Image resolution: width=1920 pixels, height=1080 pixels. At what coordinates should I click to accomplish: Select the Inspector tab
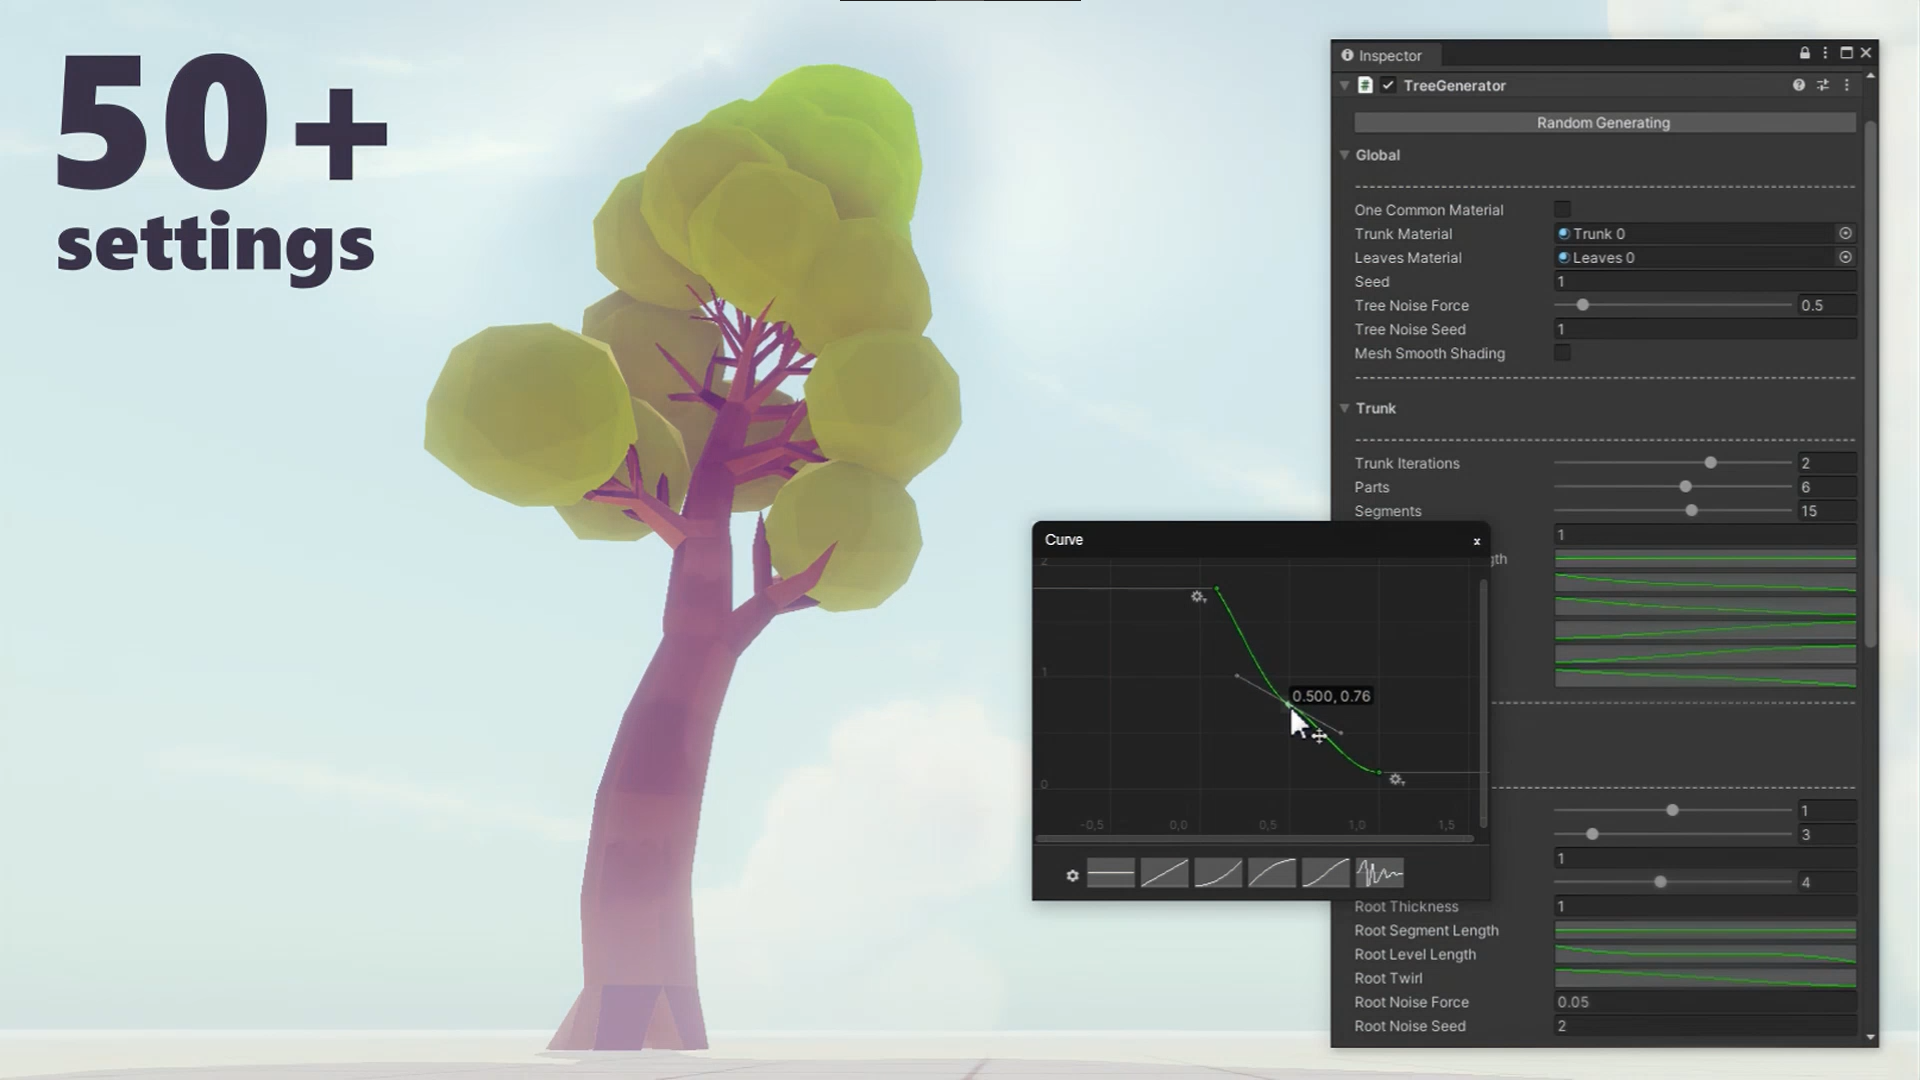click(1391, 54)
